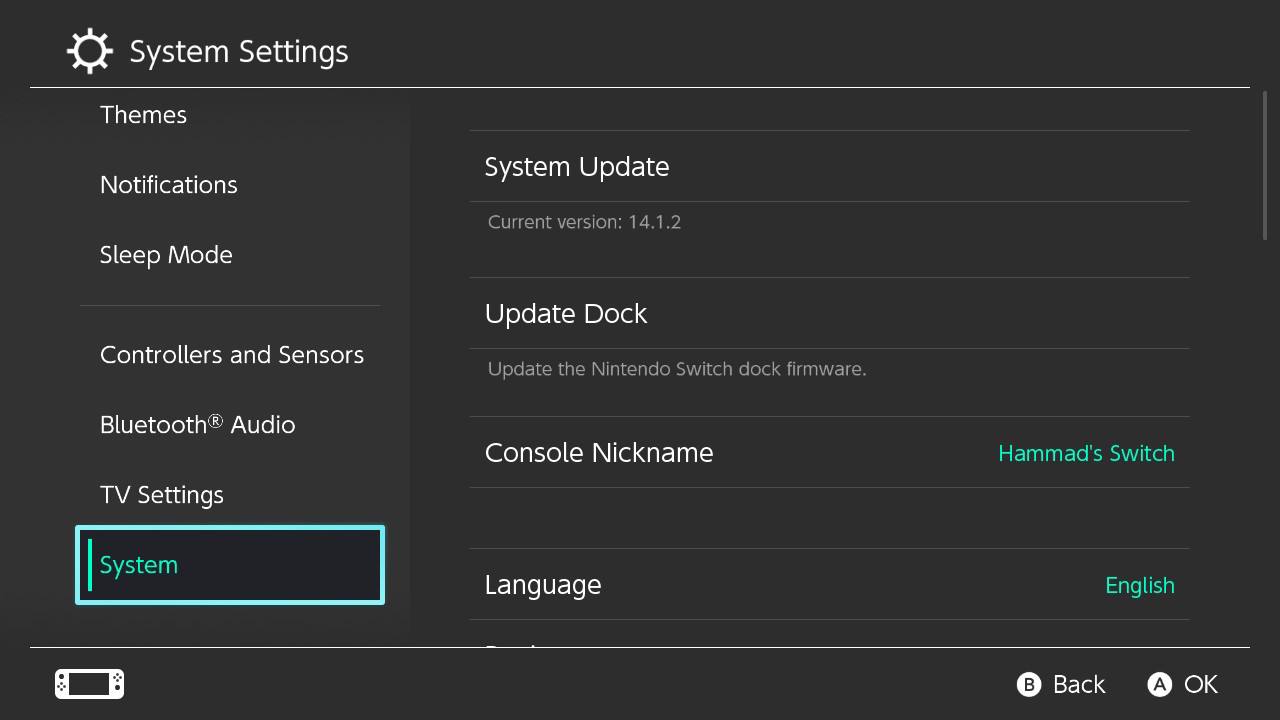The image size is (1280, 720).
Task: Start System Update option
Action: tap(829, 166)
